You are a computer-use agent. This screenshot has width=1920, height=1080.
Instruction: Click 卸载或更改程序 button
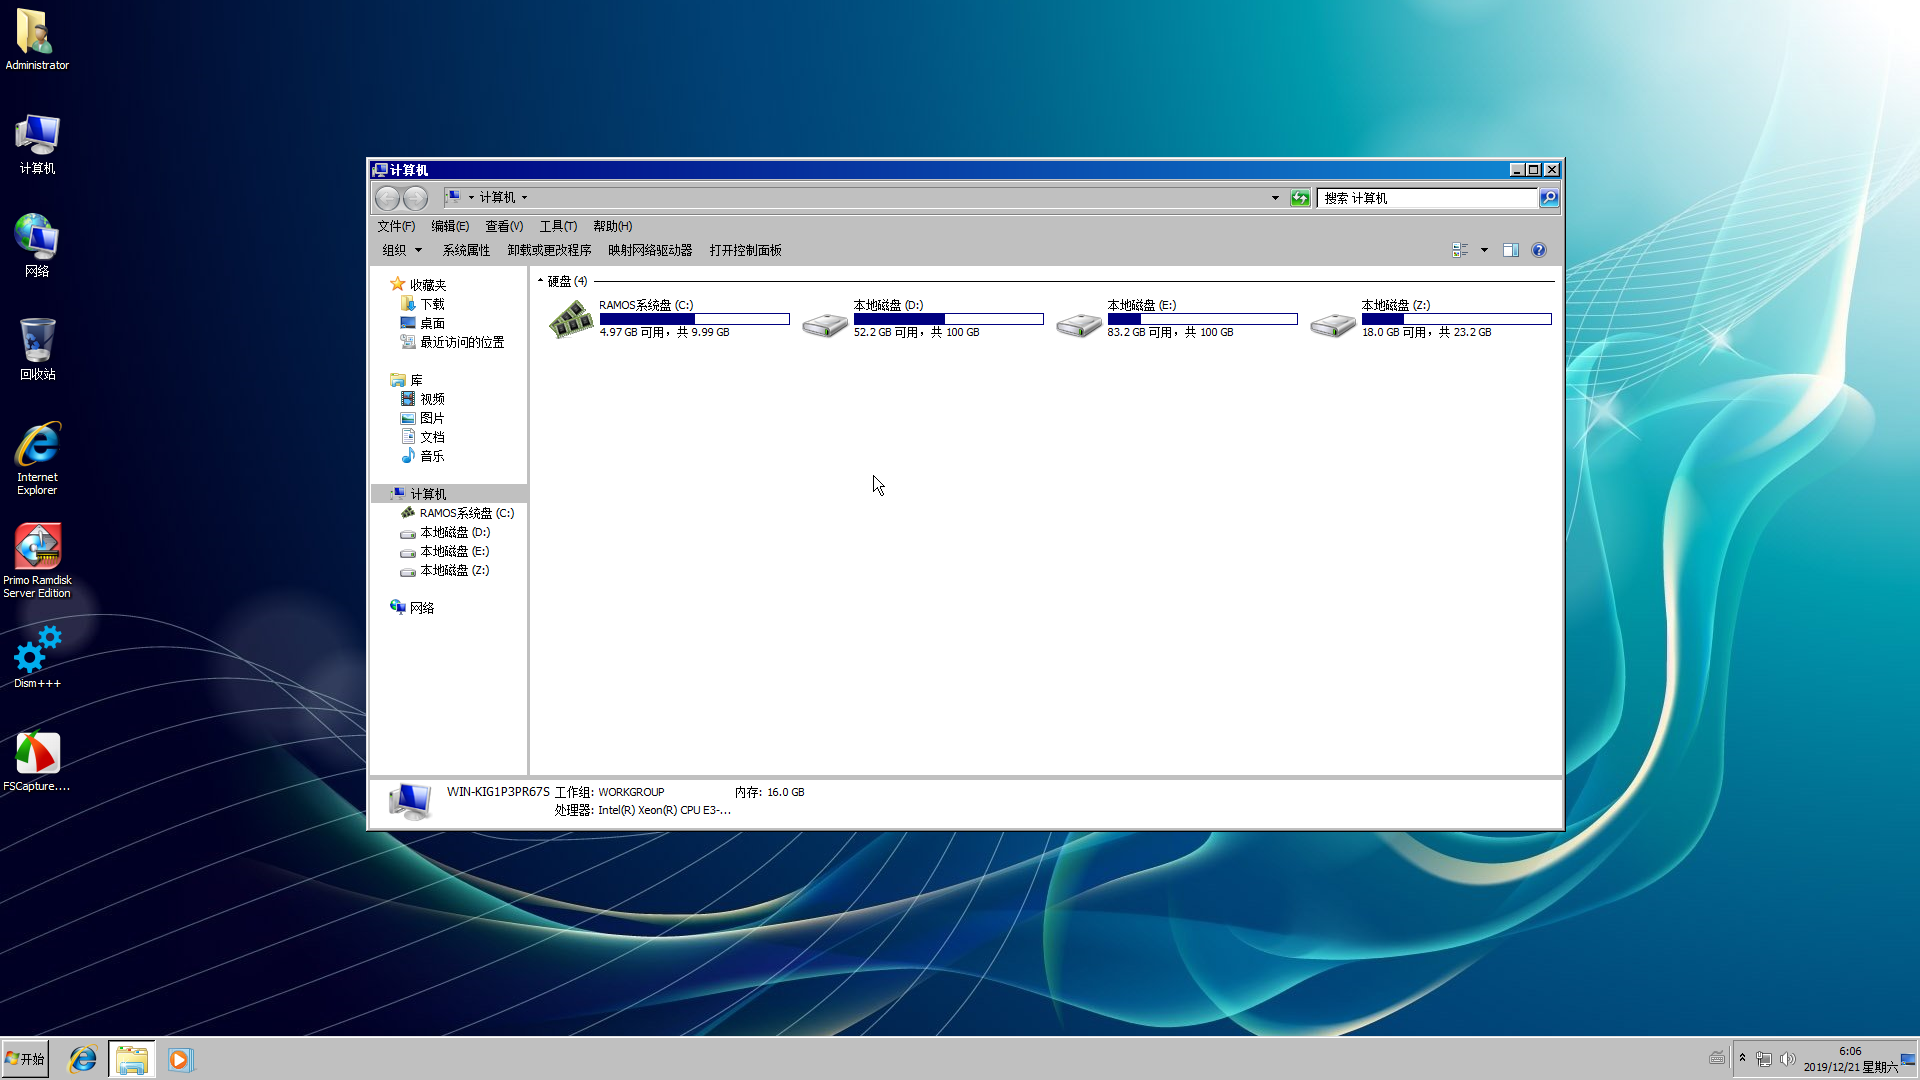point(549,250)
